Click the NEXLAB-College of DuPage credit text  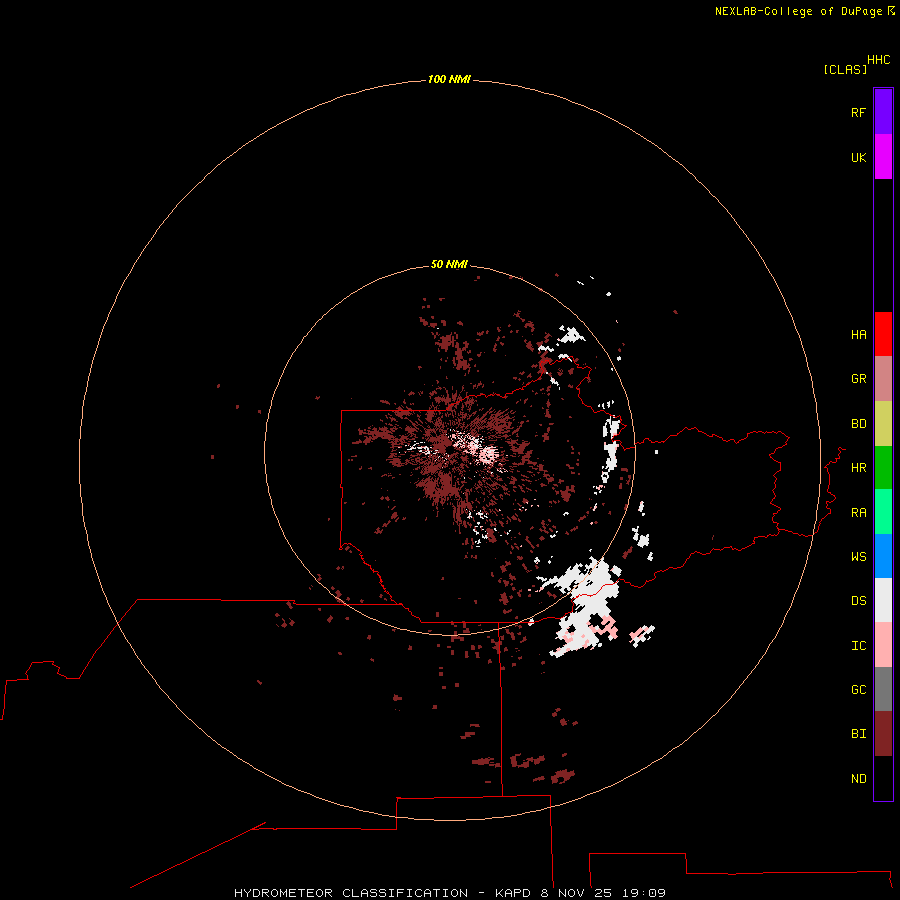click(798, 11)
